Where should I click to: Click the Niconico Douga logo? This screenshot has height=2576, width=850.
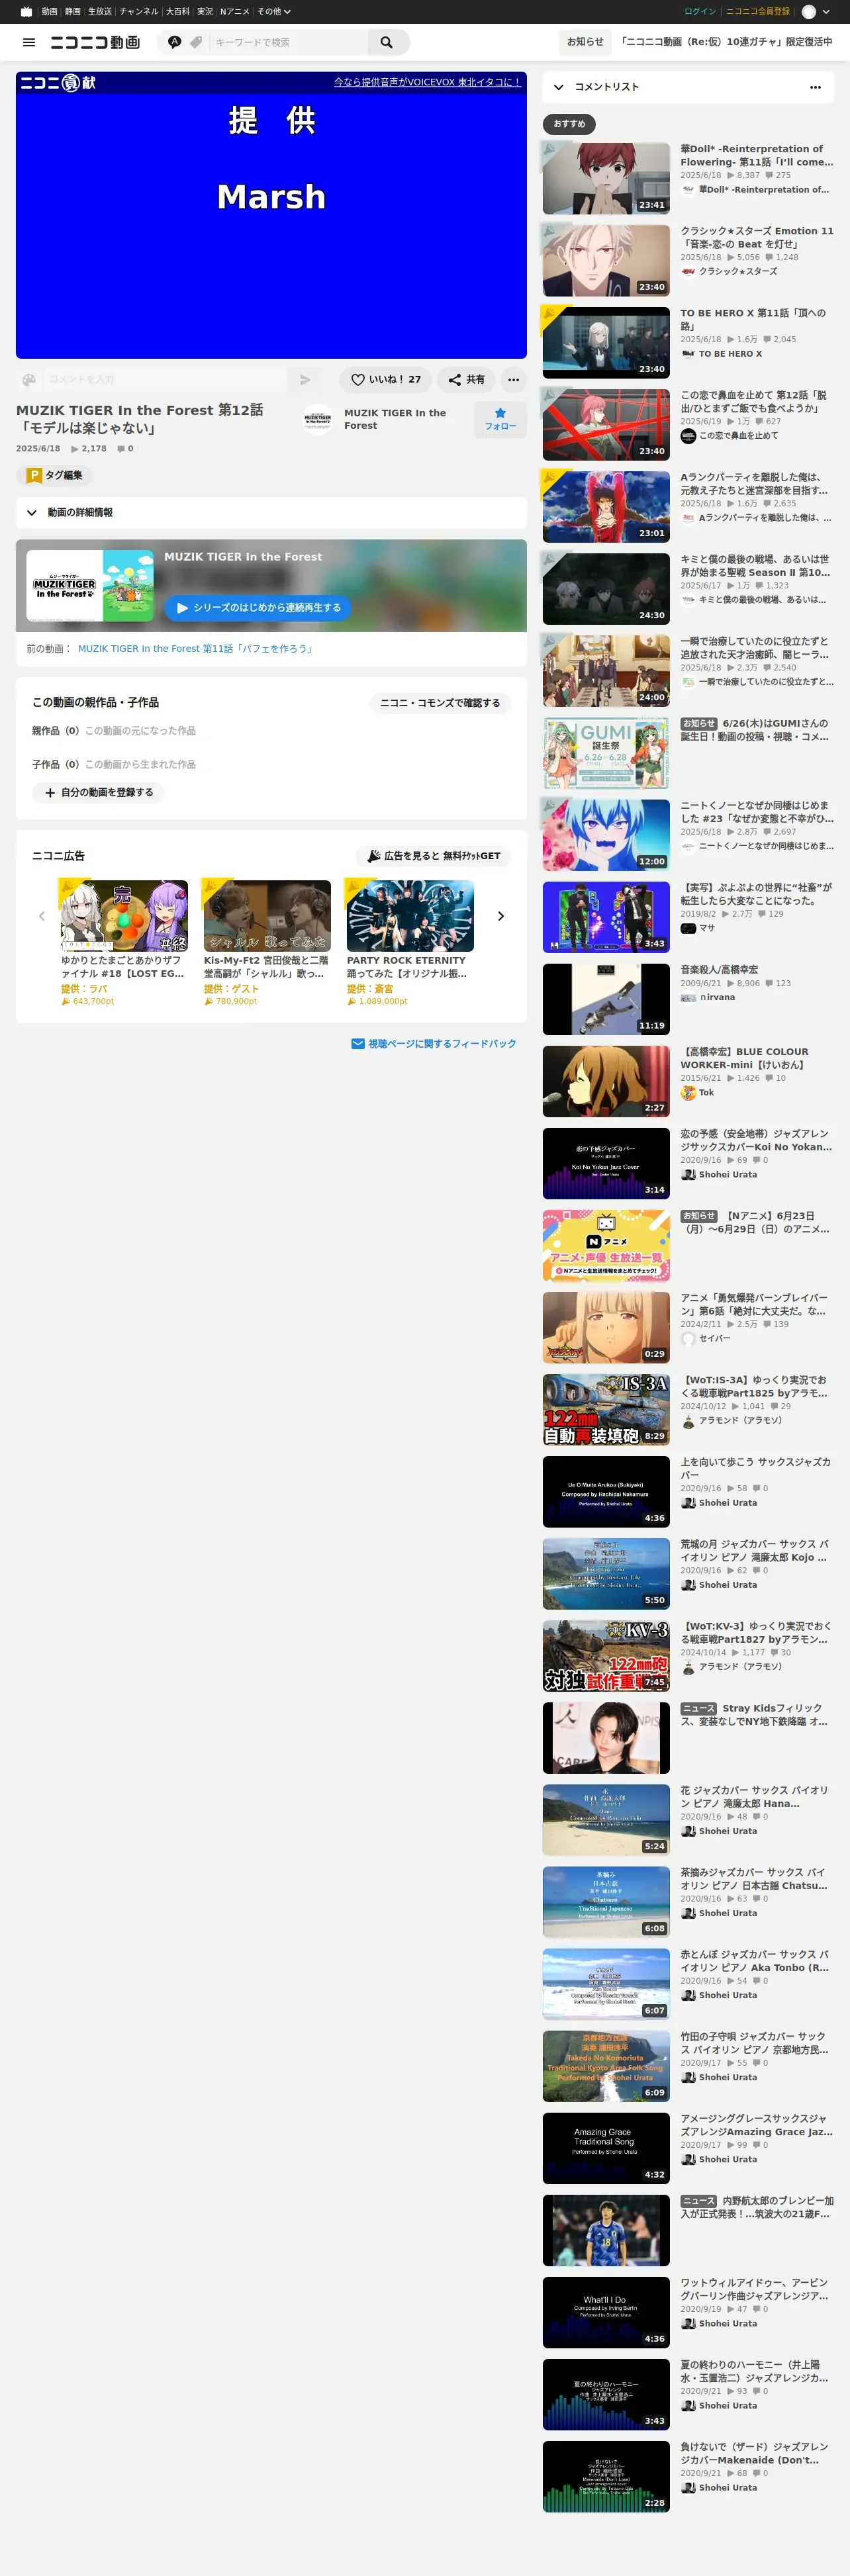(x=95, y=42)
